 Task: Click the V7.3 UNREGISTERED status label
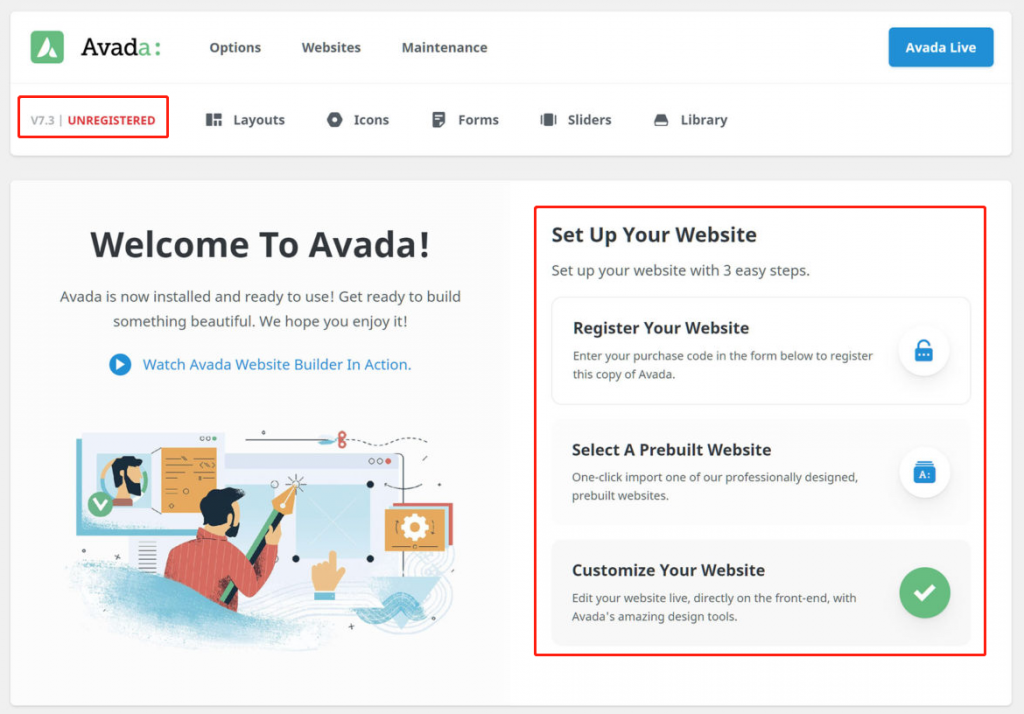click(x=93, y=120)
